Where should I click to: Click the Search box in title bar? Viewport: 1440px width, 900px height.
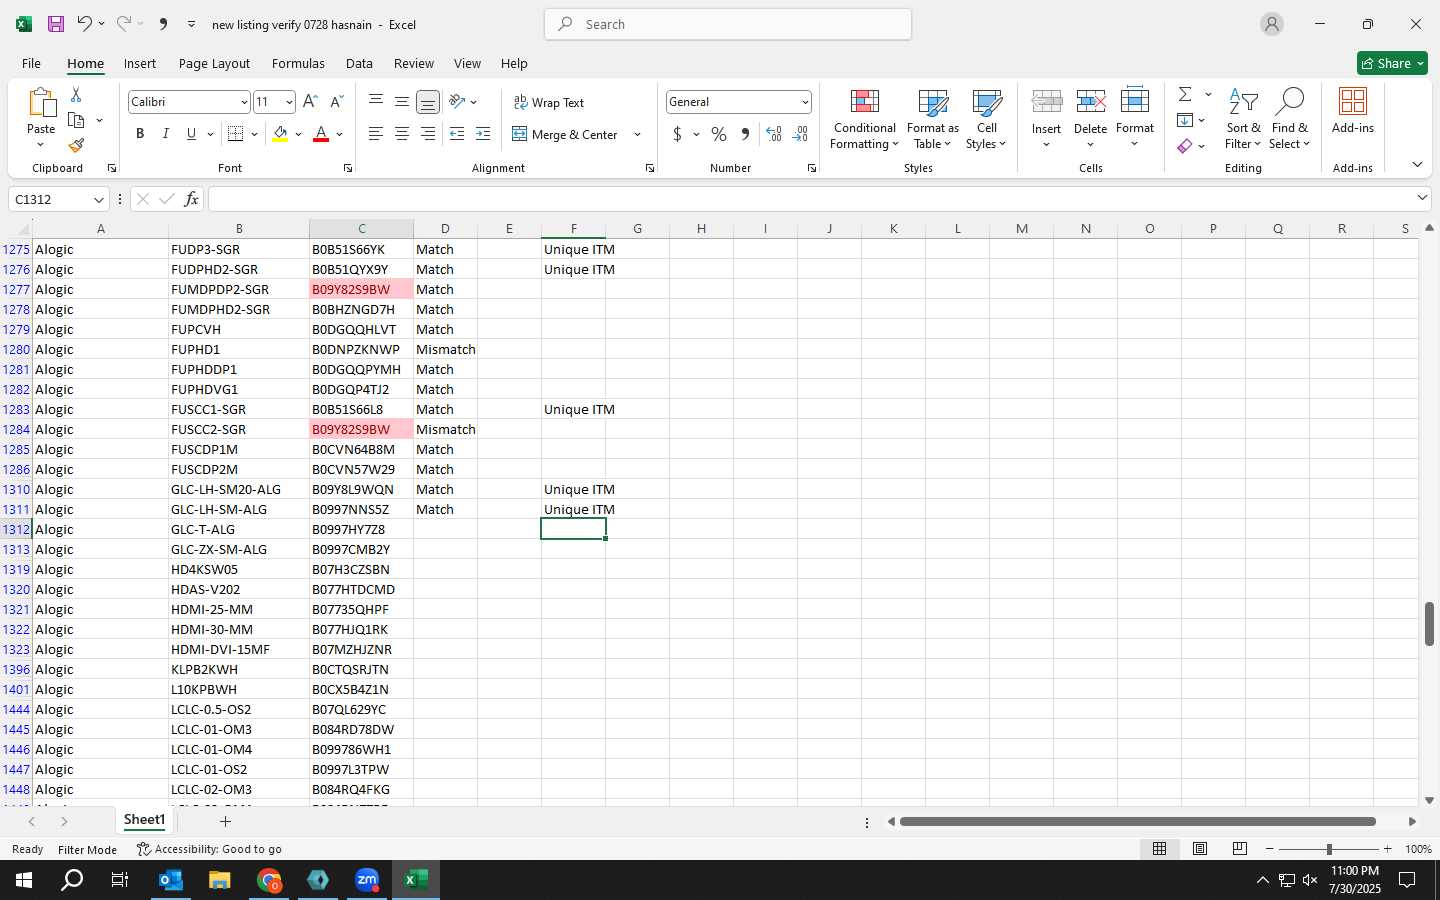[x=728, y=24]
